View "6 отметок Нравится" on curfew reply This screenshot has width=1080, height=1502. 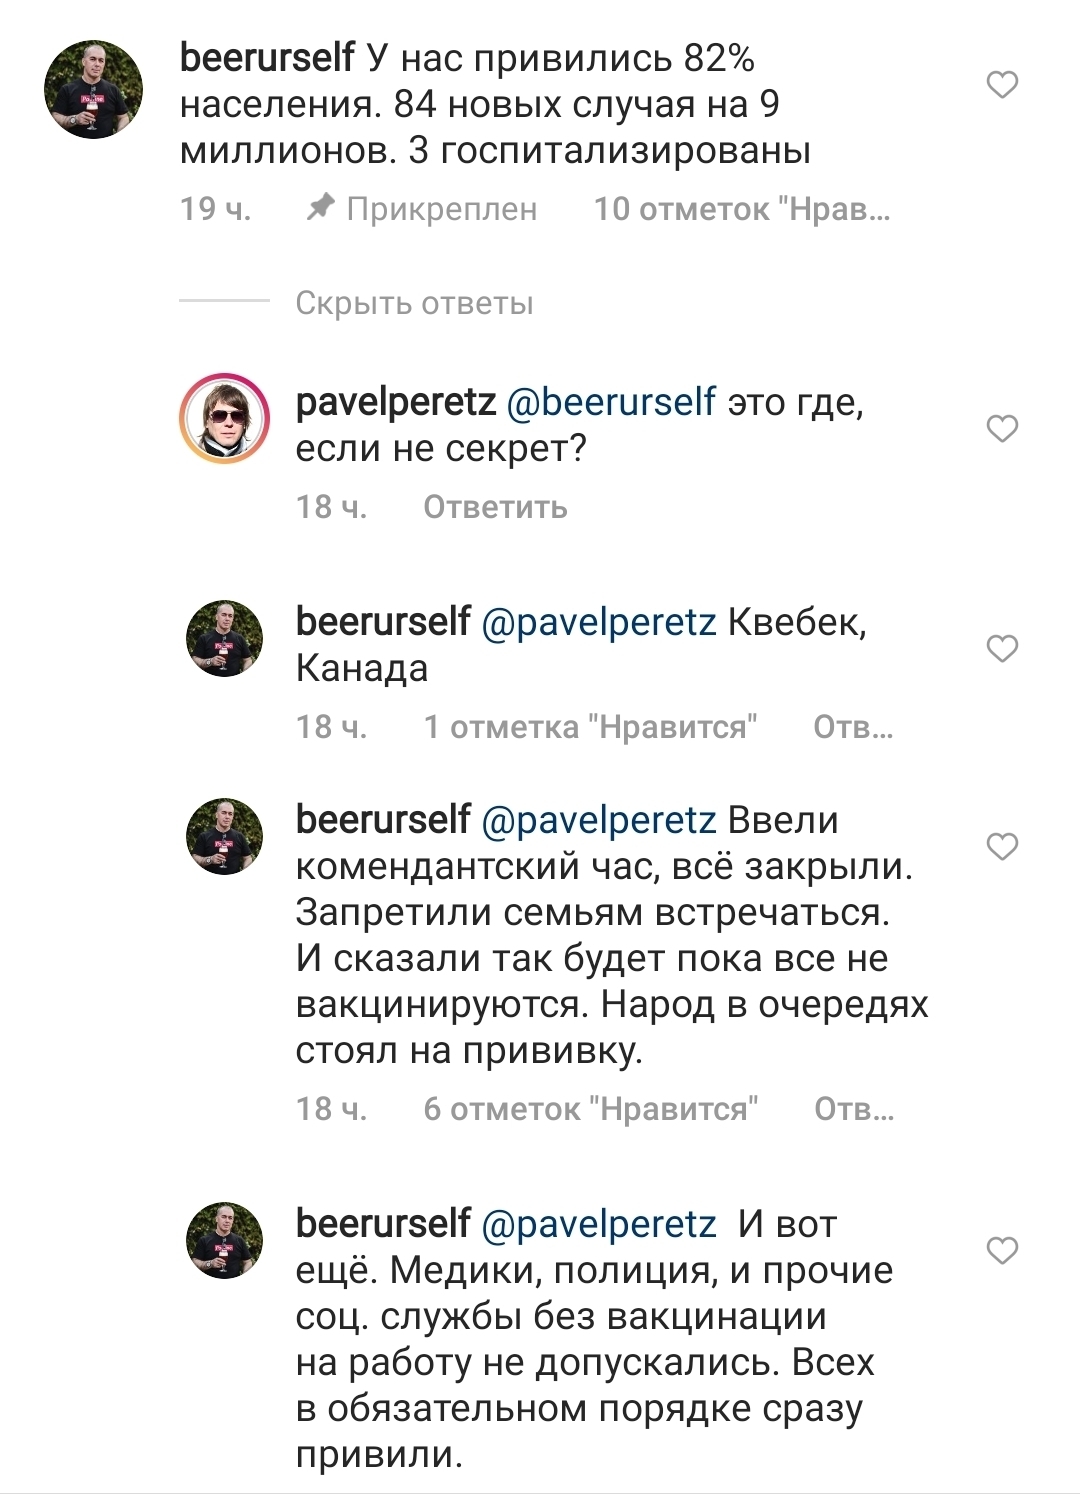coord(590,1109)
